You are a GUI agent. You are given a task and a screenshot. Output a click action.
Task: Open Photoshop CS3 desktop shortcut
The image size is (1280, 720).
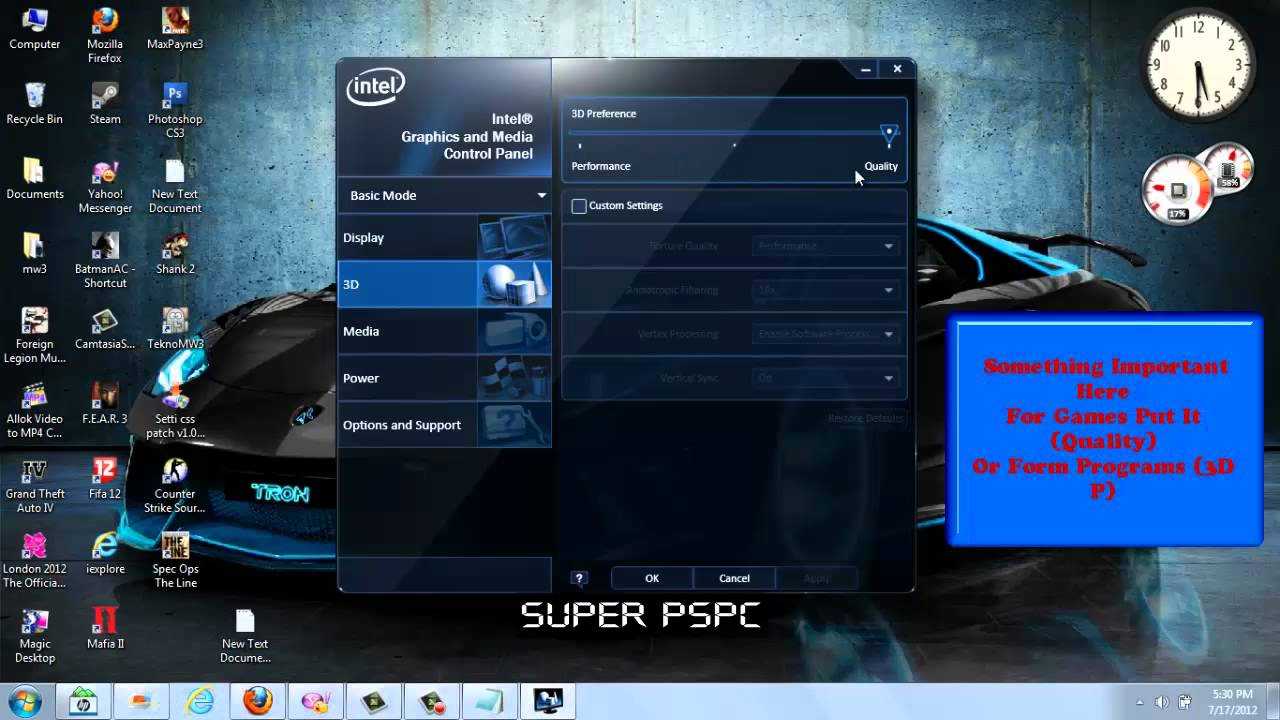tap(175, 110)
